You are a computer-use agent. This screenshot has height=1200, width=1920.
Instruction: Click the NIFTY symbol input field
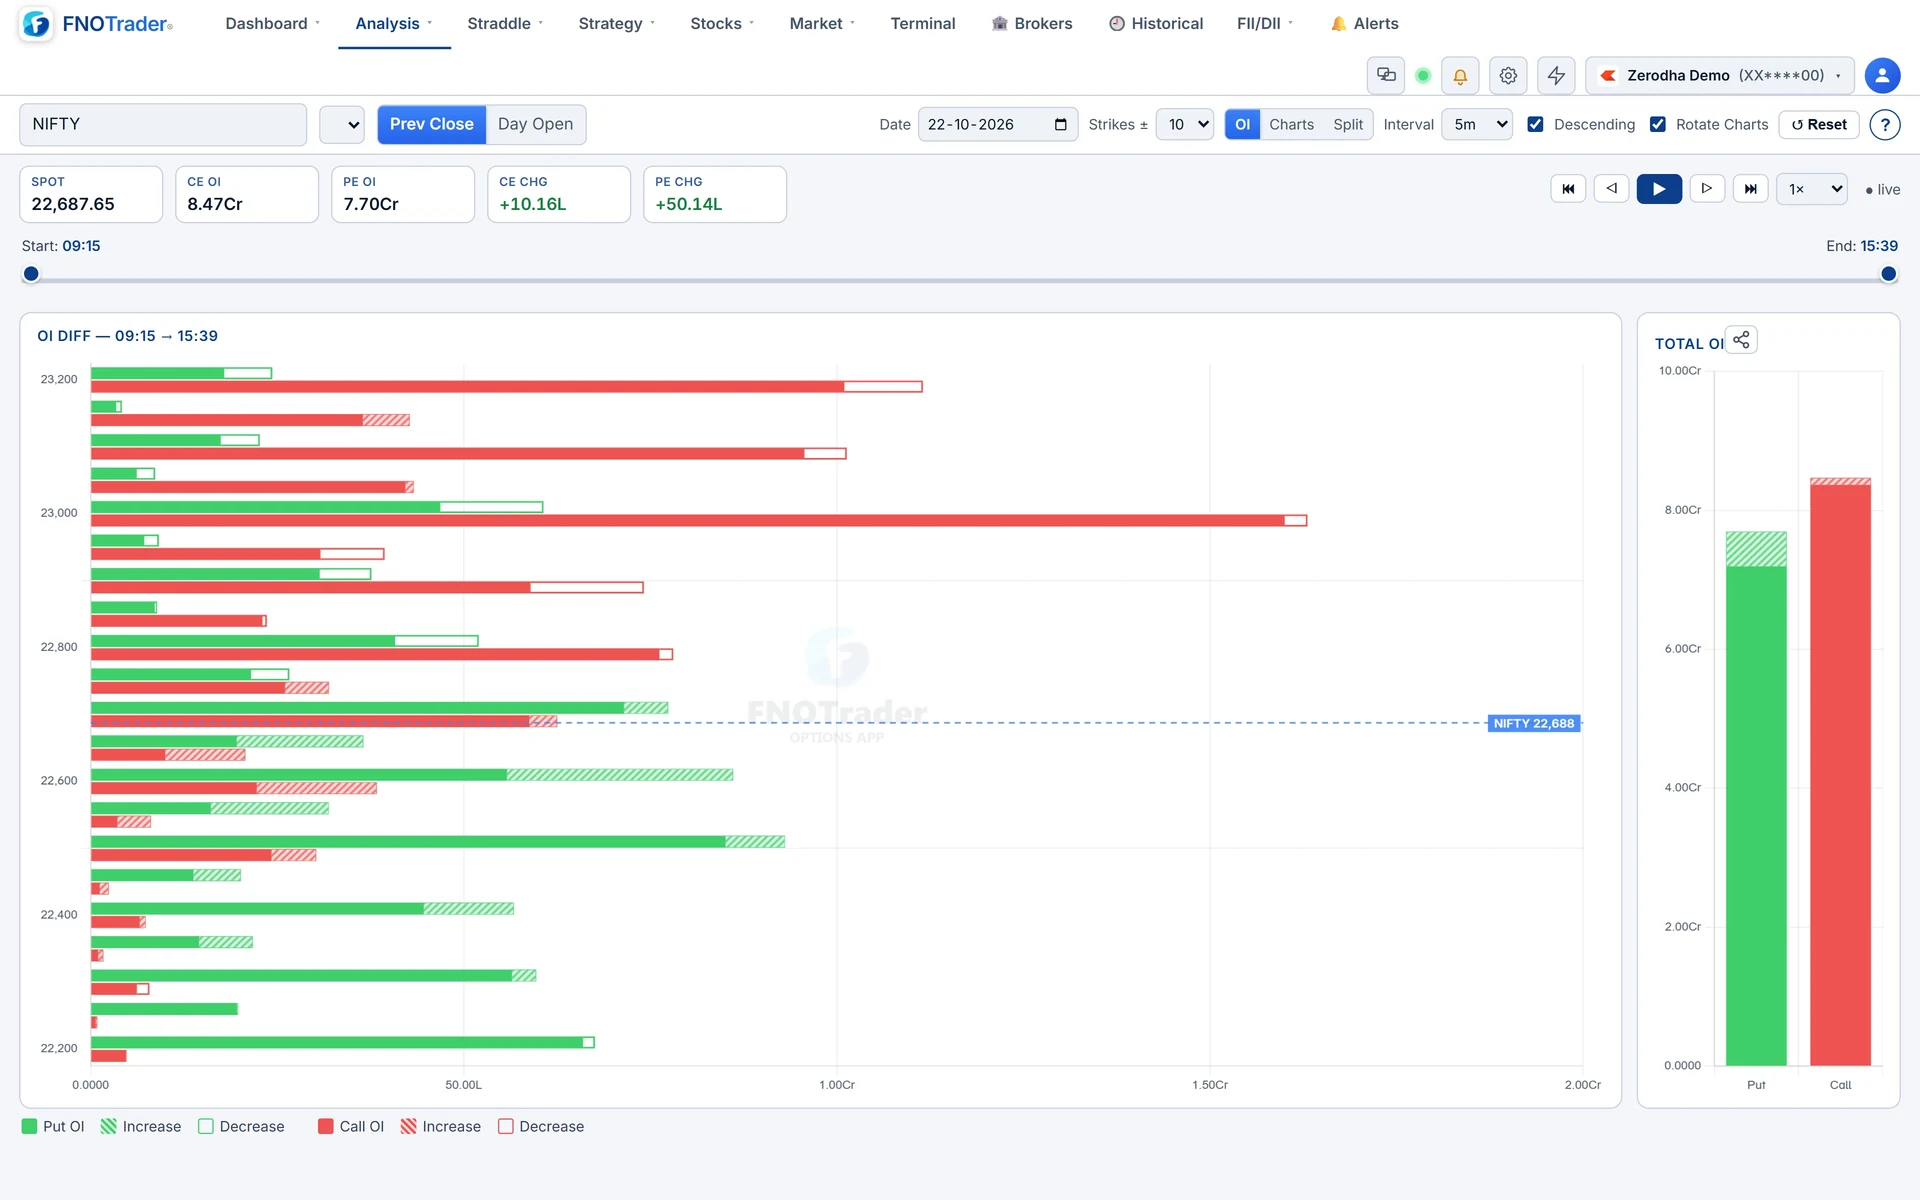[x=163, y=124]
